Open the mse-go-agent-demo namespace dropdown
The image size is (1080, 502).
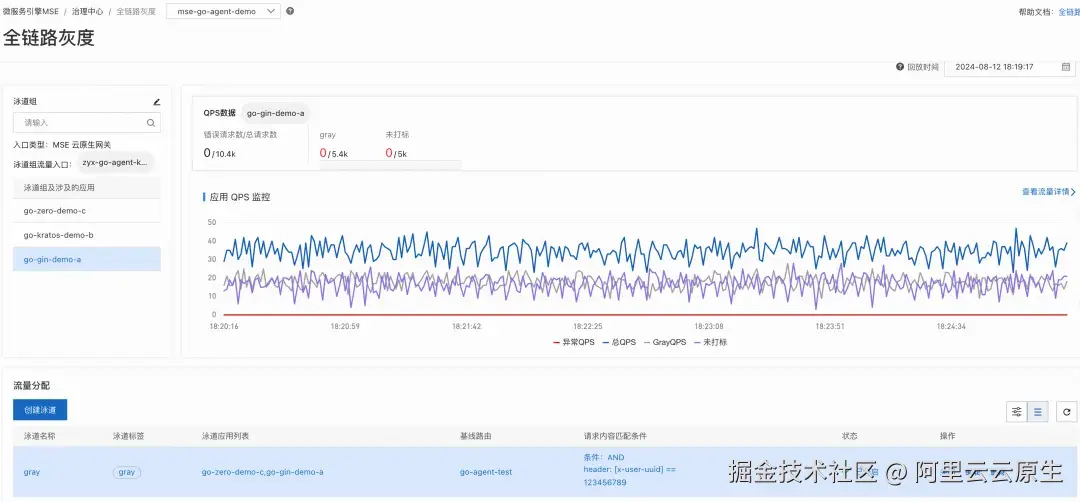tap(223, 11)
